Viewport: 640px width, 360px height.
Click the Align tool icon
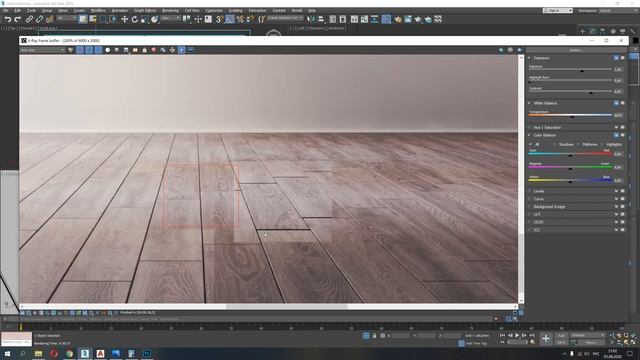[x=321, y=19]
